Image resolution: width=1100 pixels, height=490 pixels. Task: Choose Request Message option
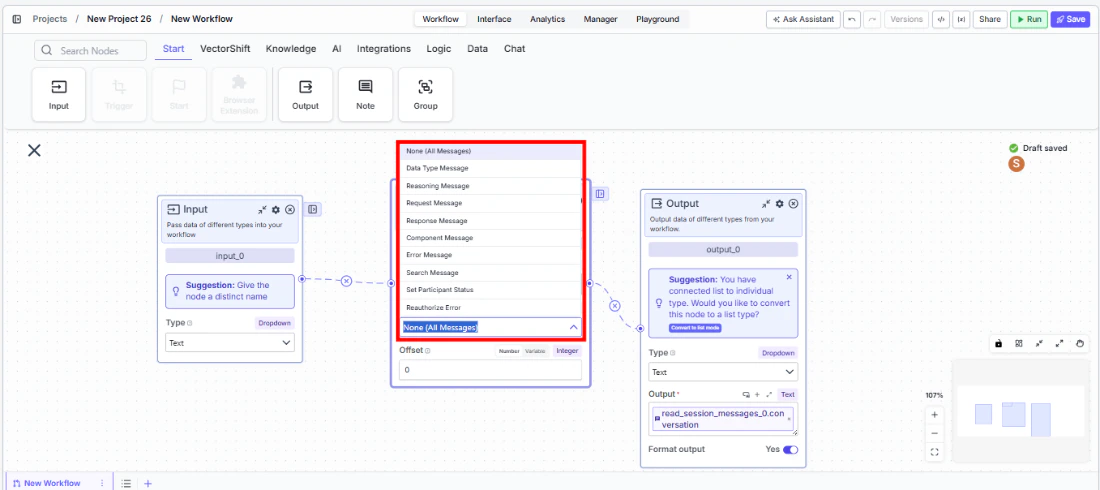click(491, 203)
